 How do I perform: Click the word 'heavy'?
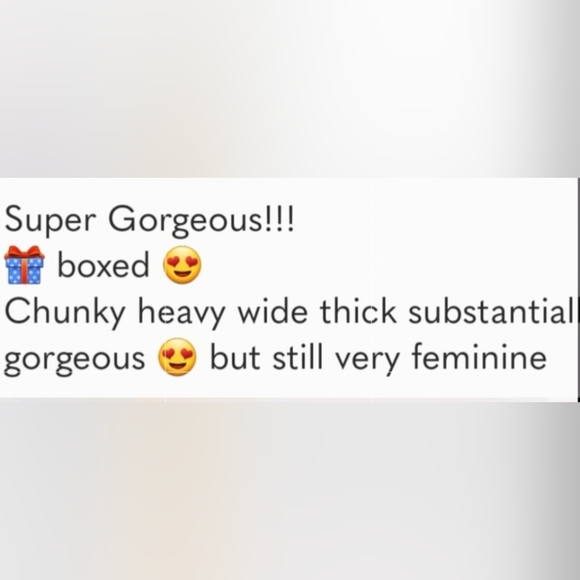point(182,314)
